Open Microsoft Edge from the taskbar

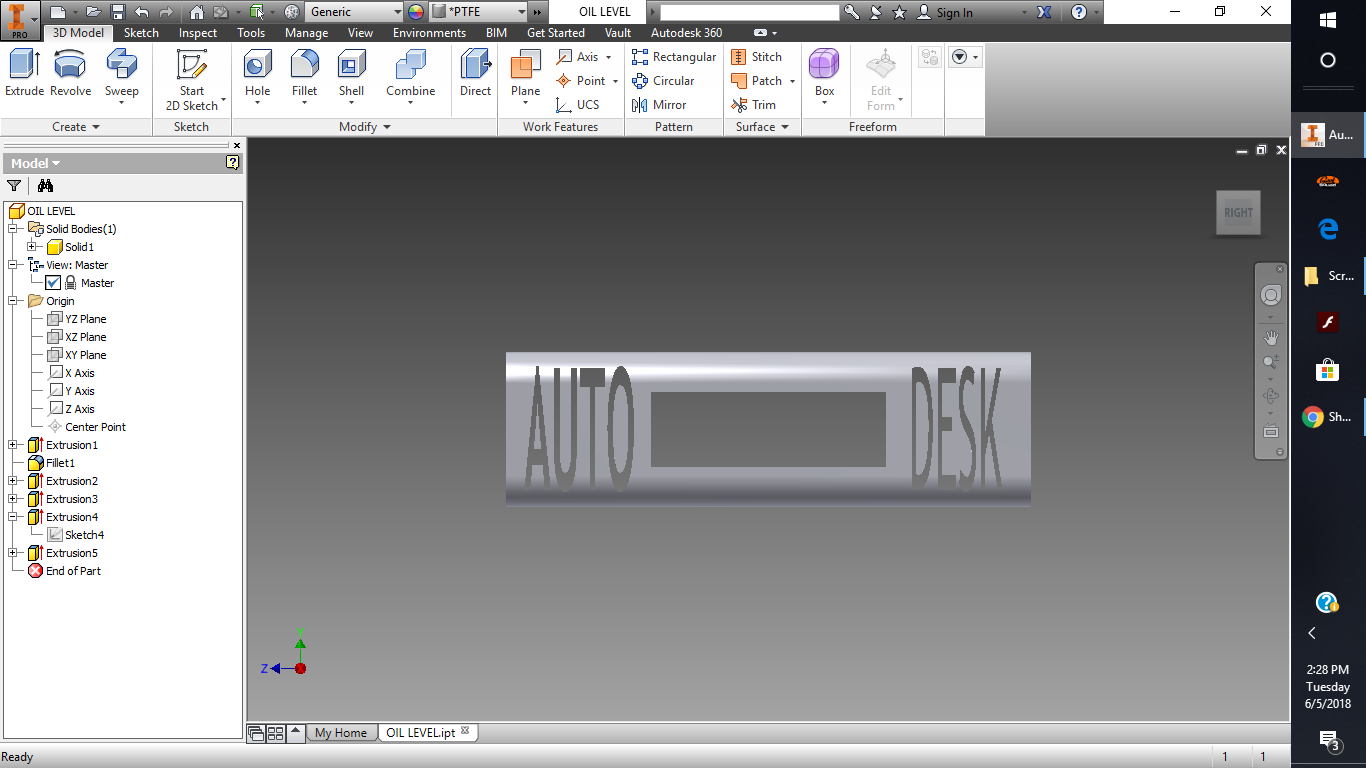pyautogui.click(x=1328, y=229)
